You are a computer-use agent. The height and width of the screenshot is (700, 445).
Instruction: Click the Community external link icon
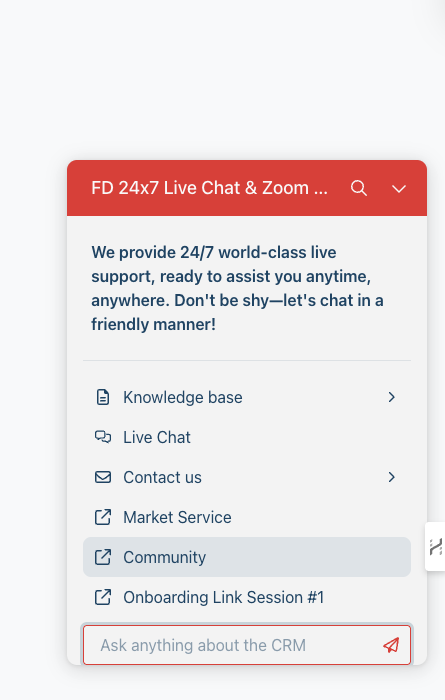tap(103, 557)
